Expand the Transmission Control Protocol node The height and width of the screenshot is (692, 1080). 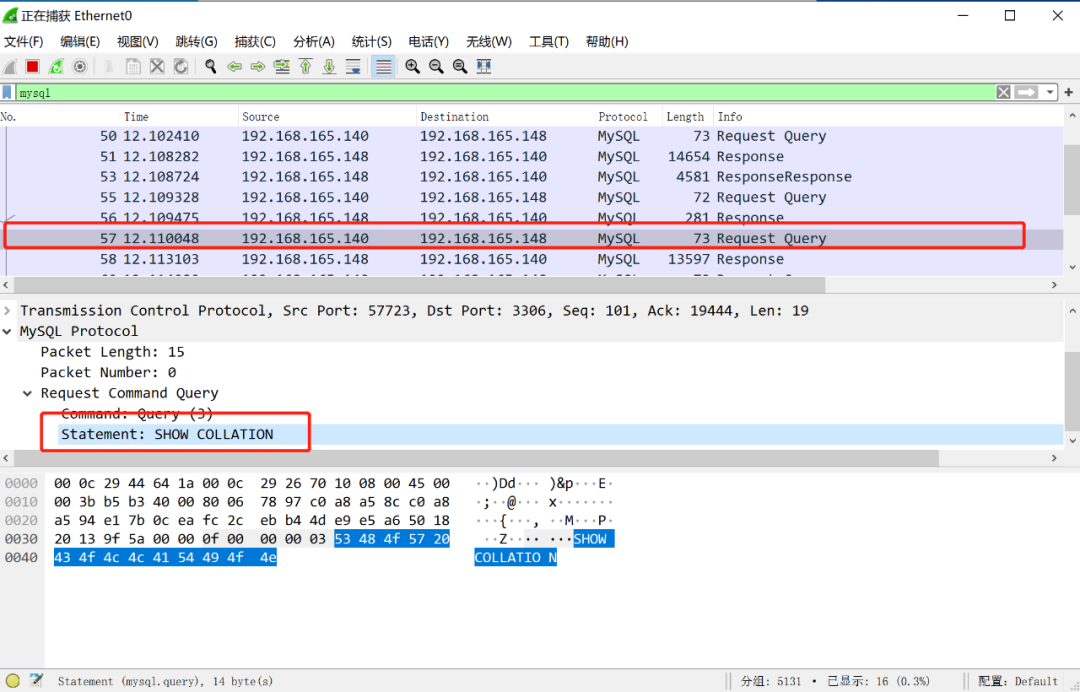pyautogui.click(x=8, y=311)
